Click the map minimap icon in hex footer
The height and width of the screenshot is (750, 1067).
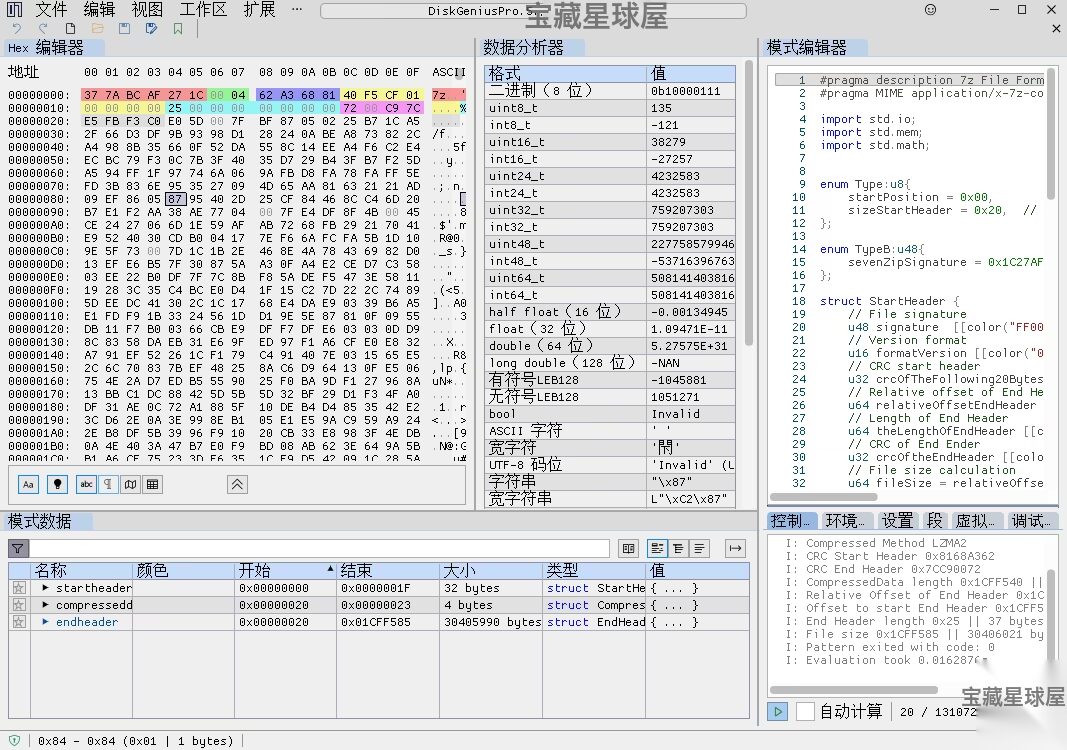pyautogui.click(x=130, y=485)
